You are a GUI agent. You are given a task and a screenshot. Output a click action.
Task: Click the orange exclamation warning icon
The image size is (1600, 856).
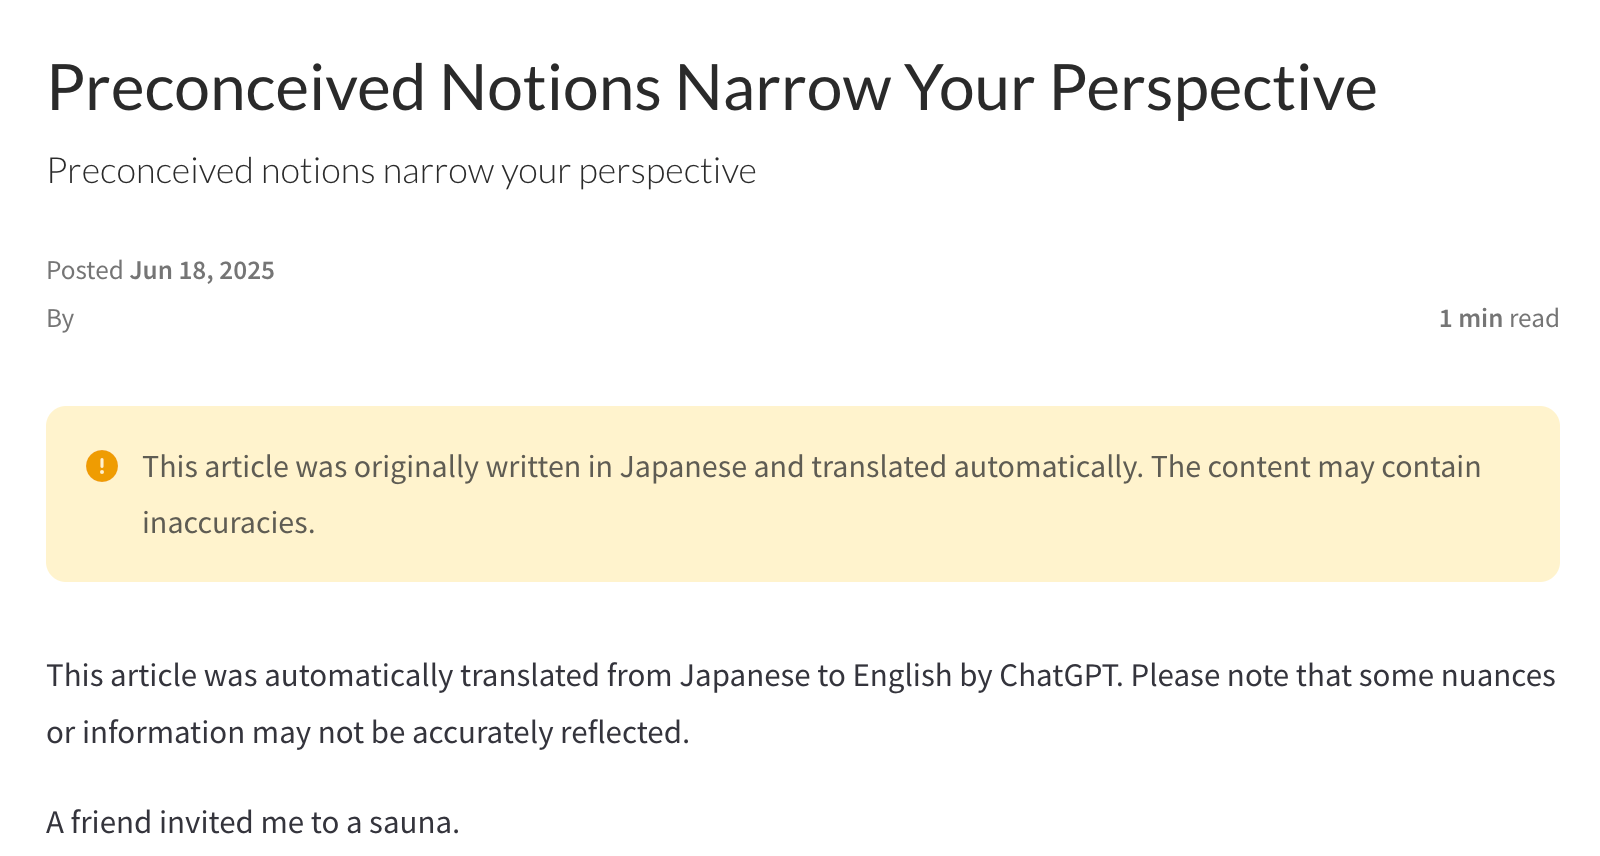[102, 466]
